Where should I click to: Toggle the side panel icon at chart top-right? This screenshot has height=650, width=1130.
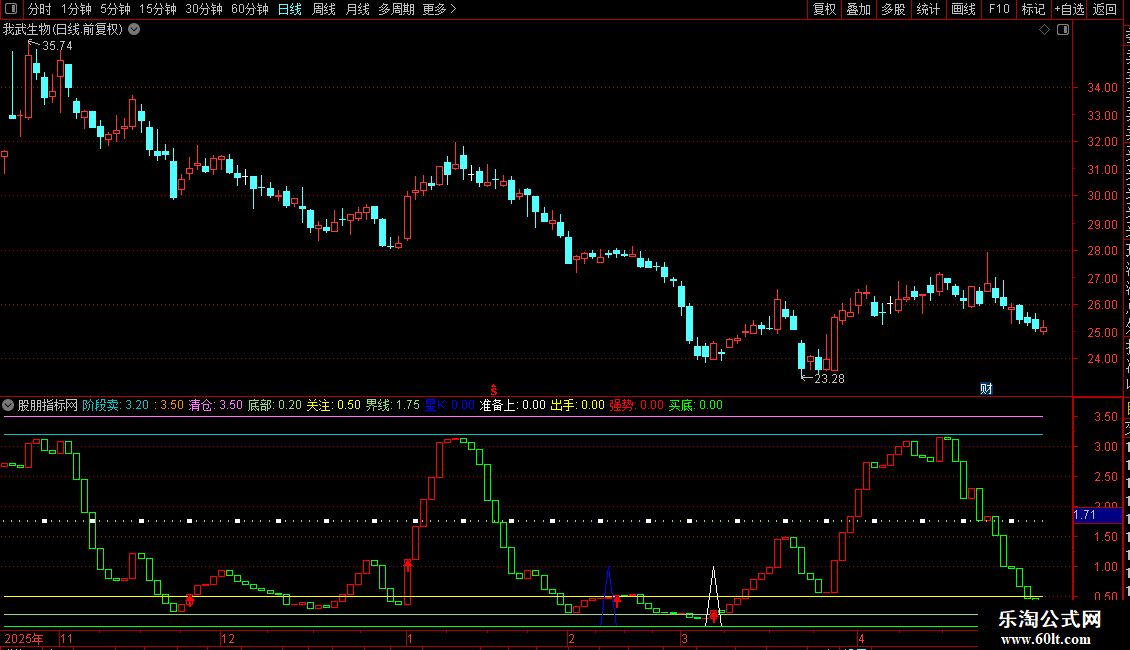pyautogui.click(x=1063, y=30)
